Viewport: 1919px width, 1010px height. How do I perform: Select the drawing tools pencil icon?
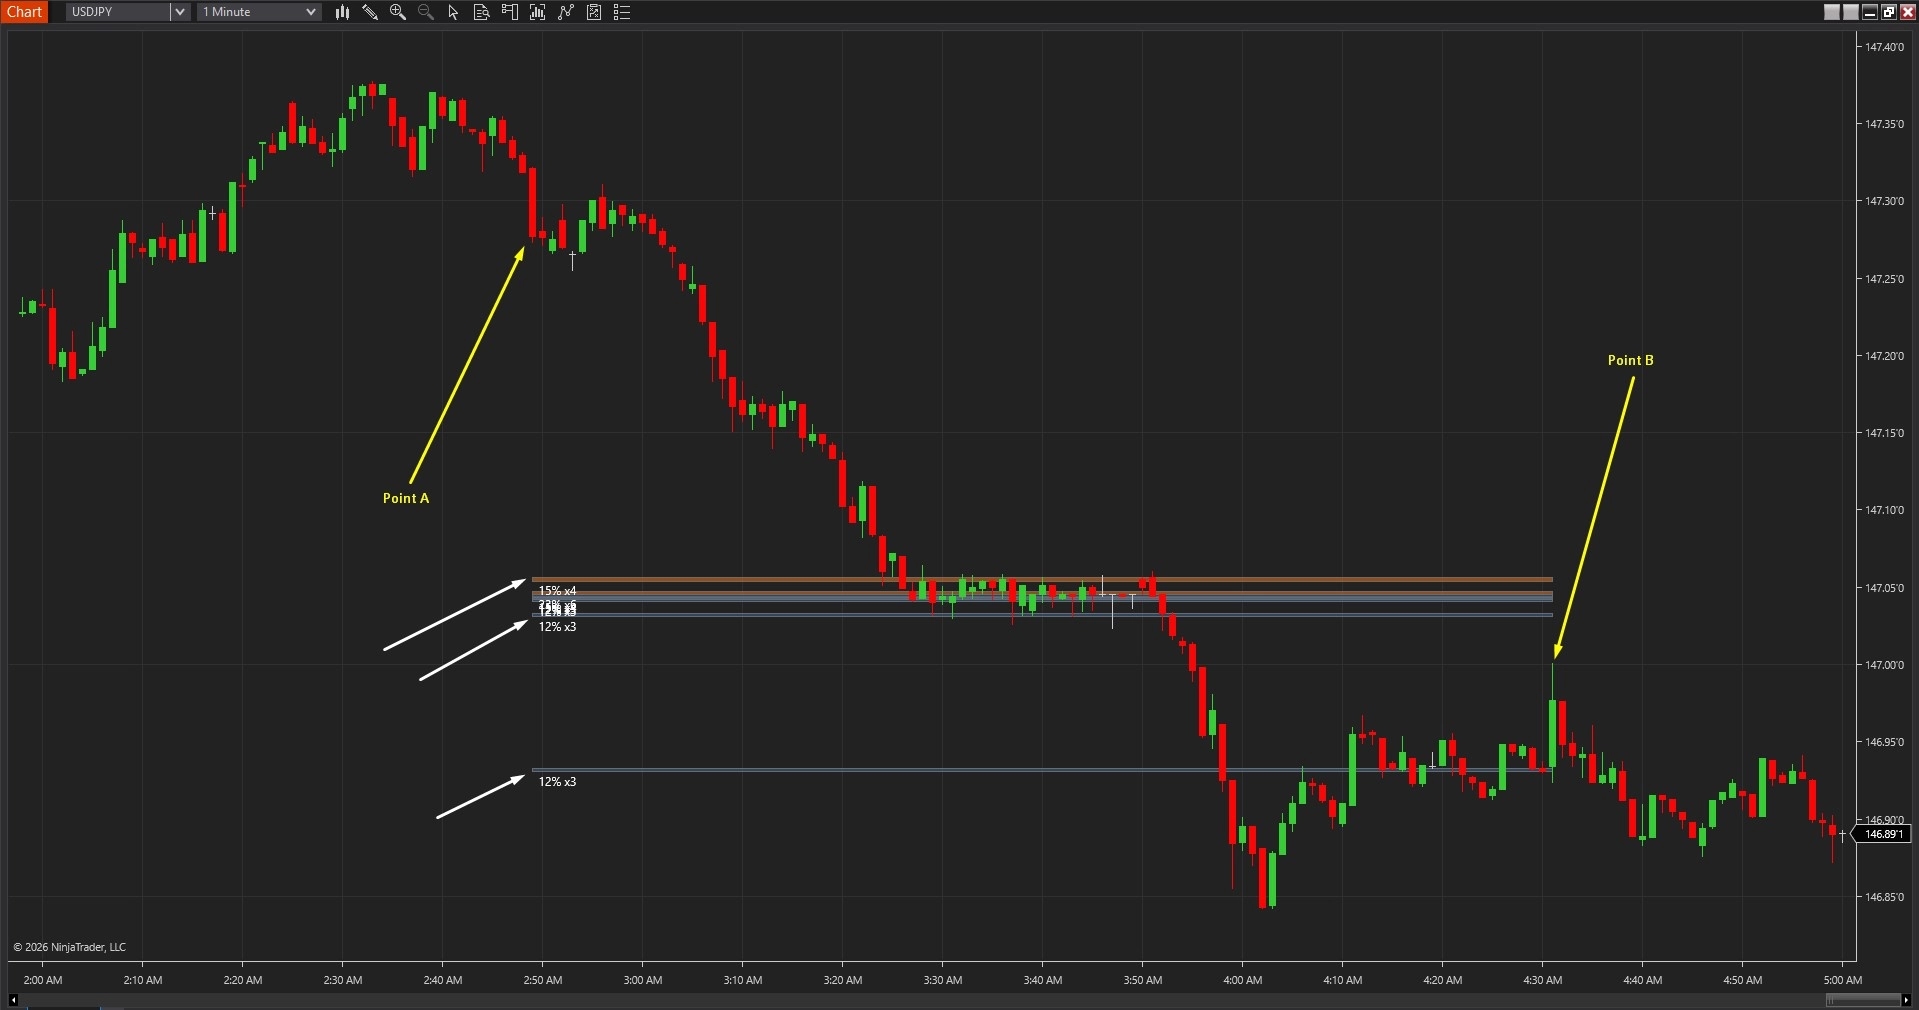(370, 12)
